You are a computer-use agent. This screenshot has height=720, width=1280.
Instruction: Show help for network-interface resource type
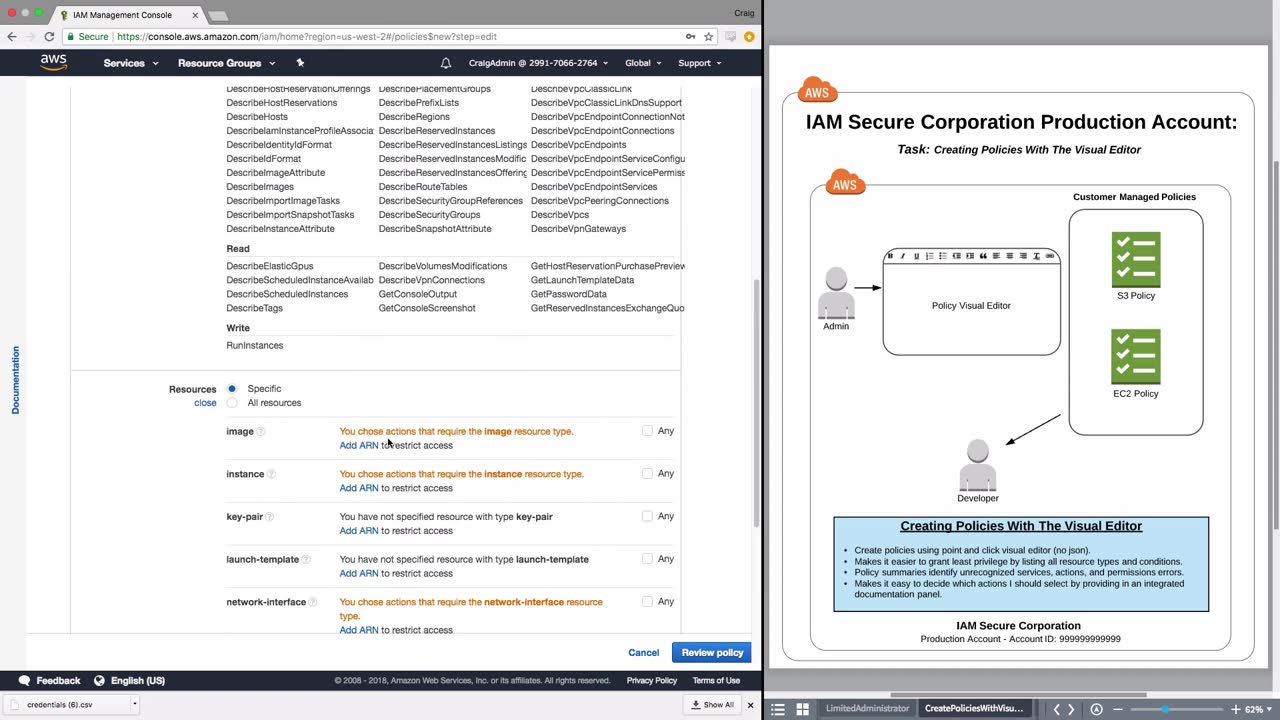click(313, 602)
